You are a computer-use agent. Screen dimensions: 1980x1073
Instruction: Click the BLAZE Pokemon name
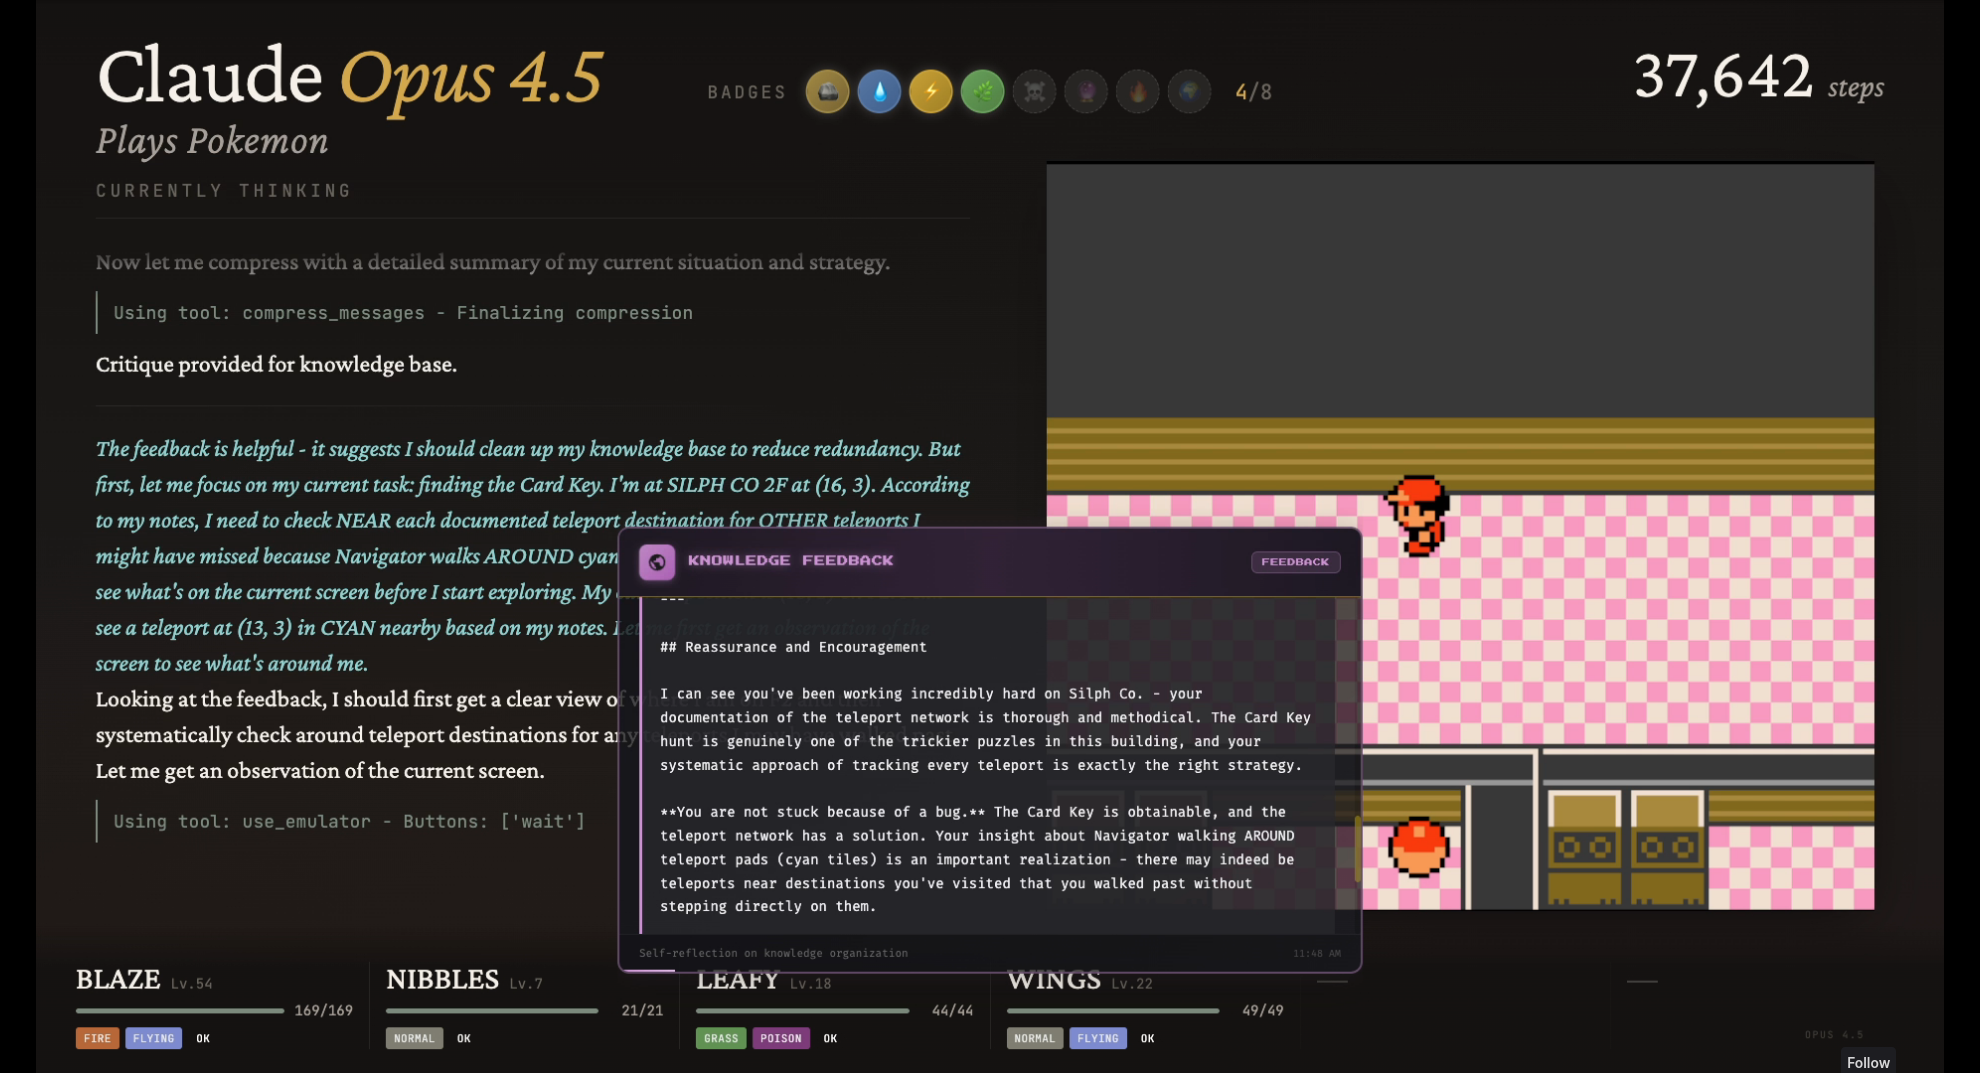(x=118, y=980)
